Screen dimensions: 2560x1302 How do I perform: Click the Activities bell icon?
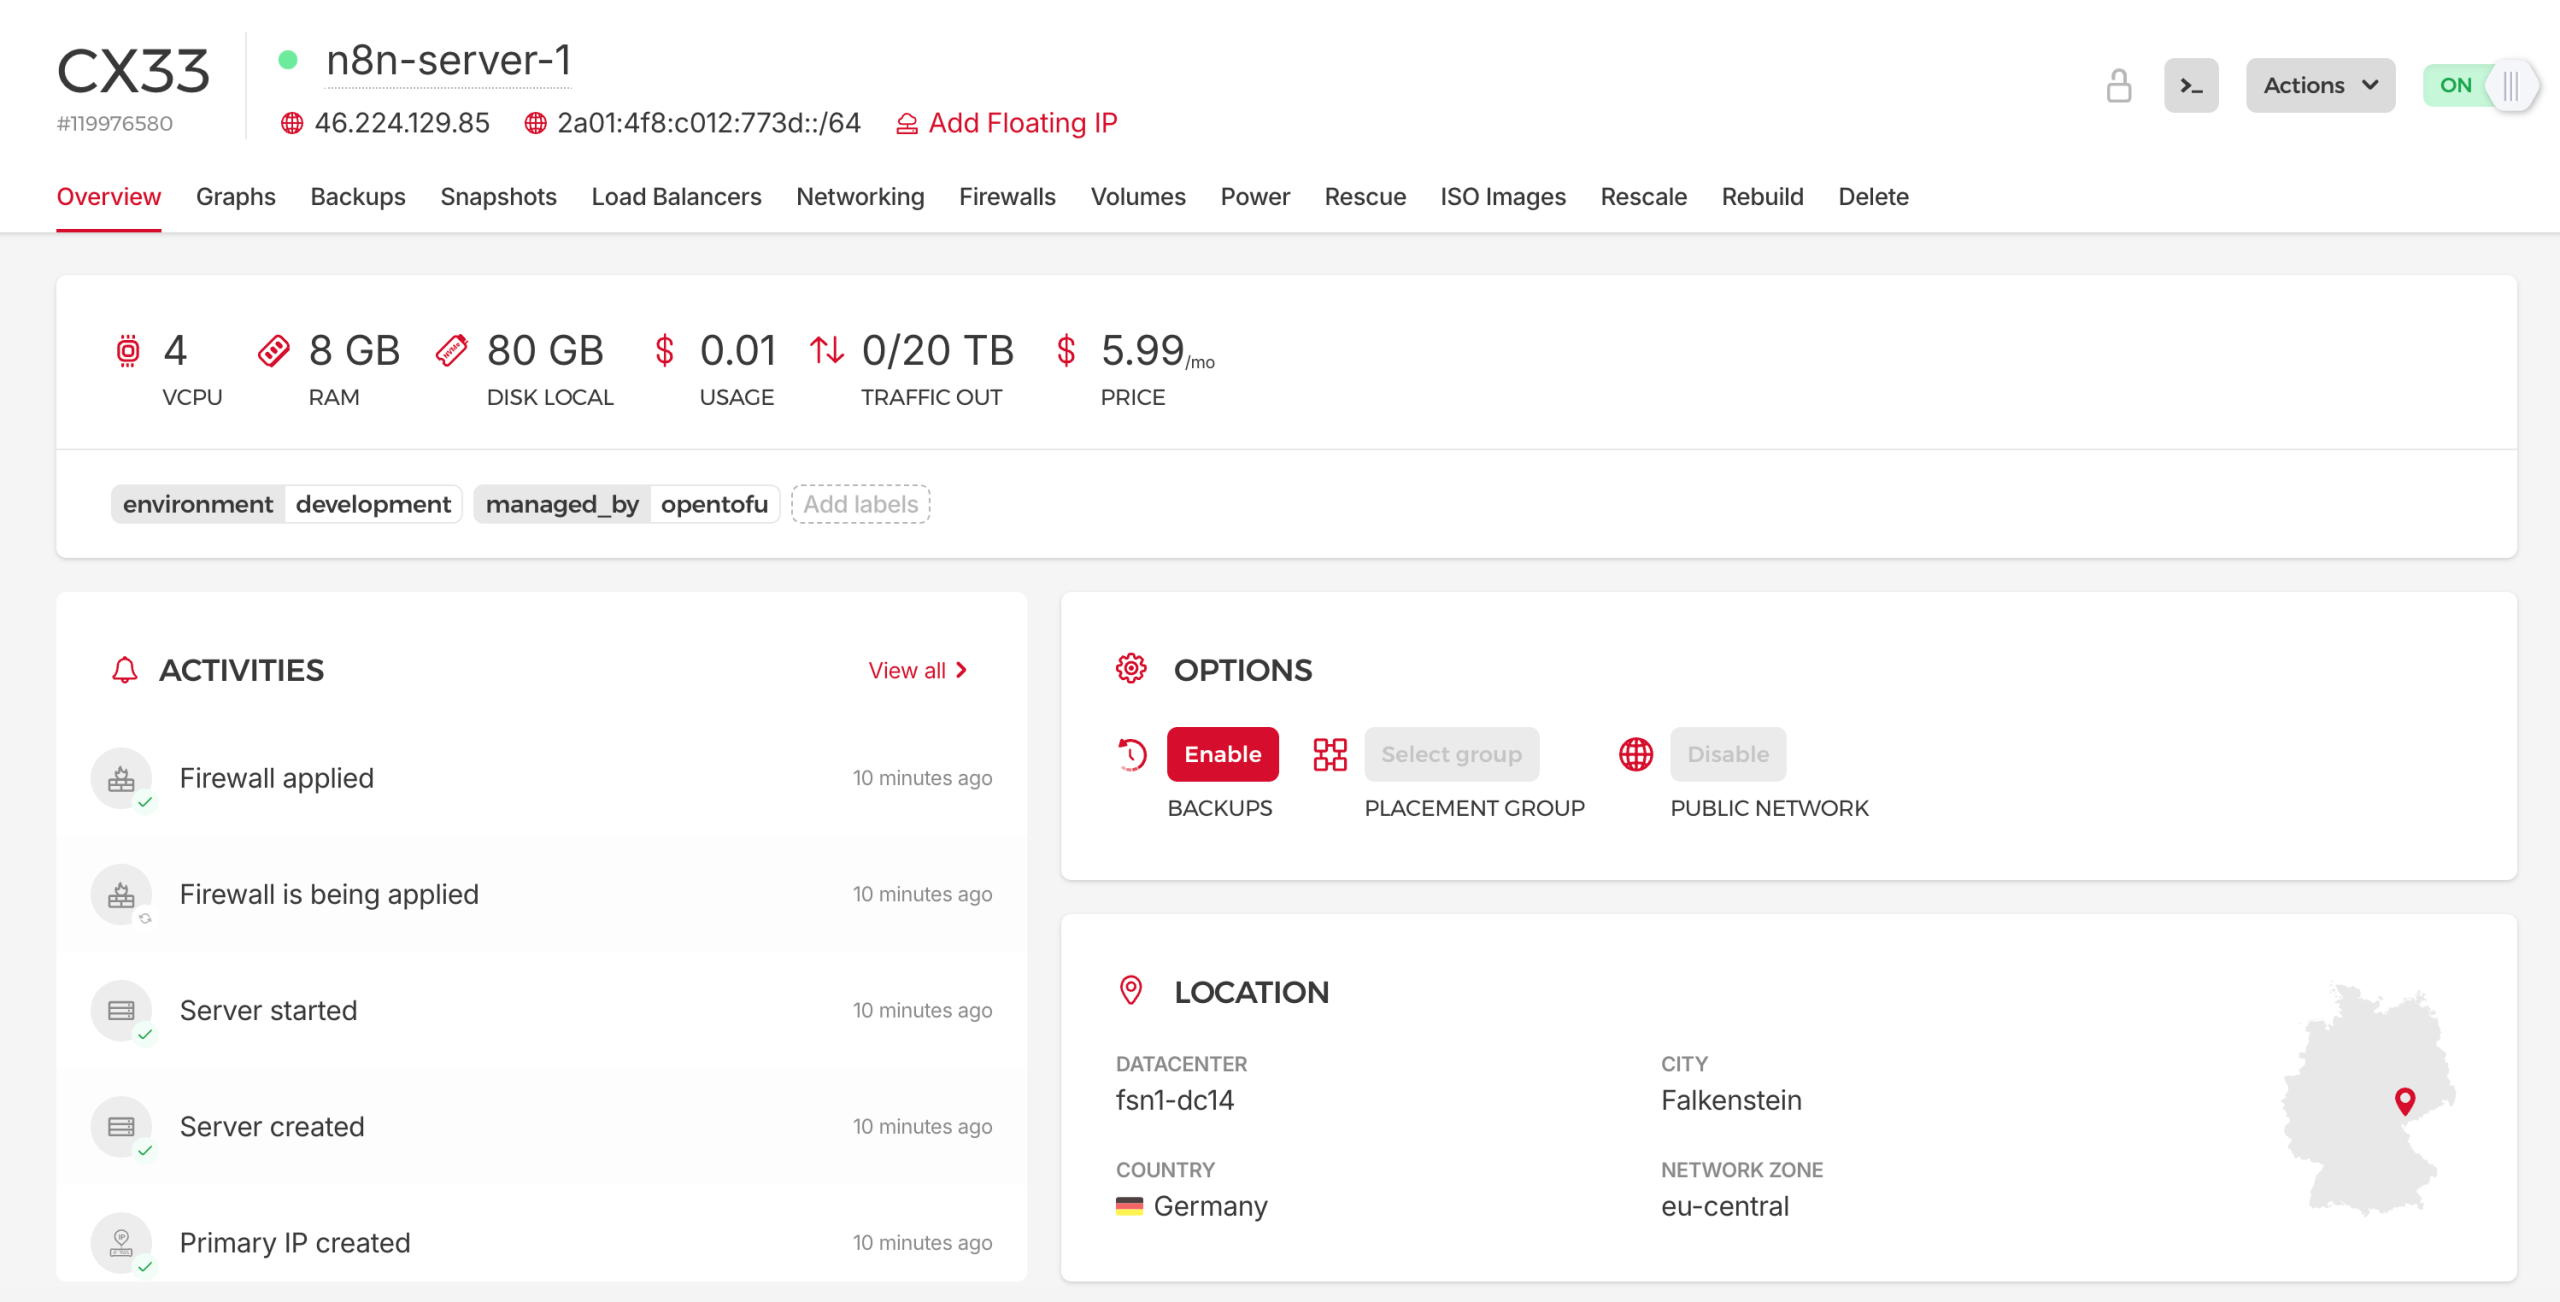(125, 670)
